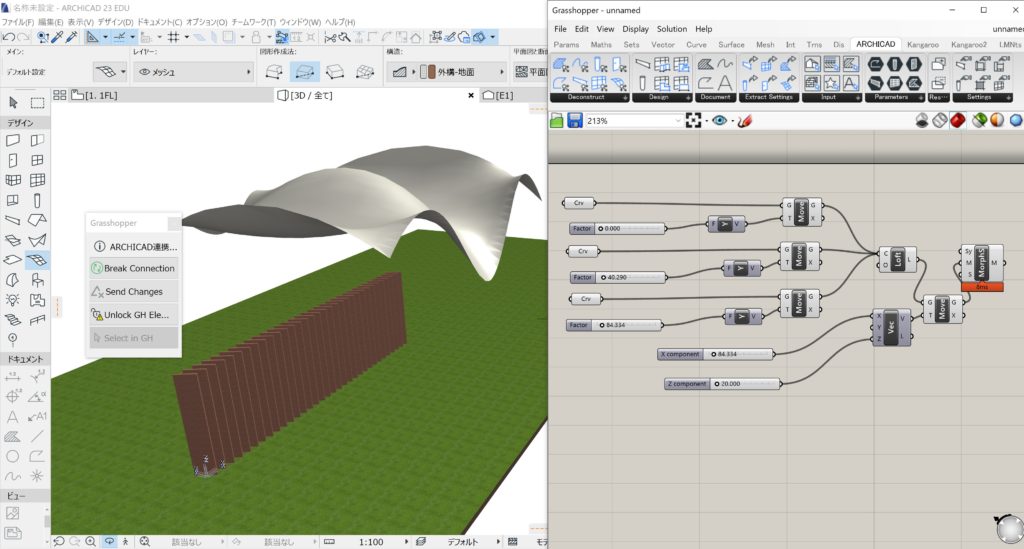Click the scissors trim icon in ARCHICAD toolbar

330,37
